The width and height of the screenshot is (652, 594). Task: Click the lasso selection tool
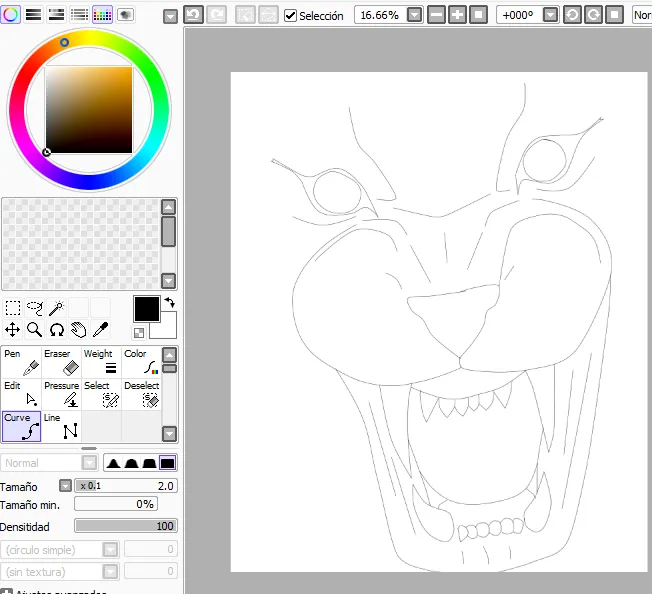pos(34,308)
